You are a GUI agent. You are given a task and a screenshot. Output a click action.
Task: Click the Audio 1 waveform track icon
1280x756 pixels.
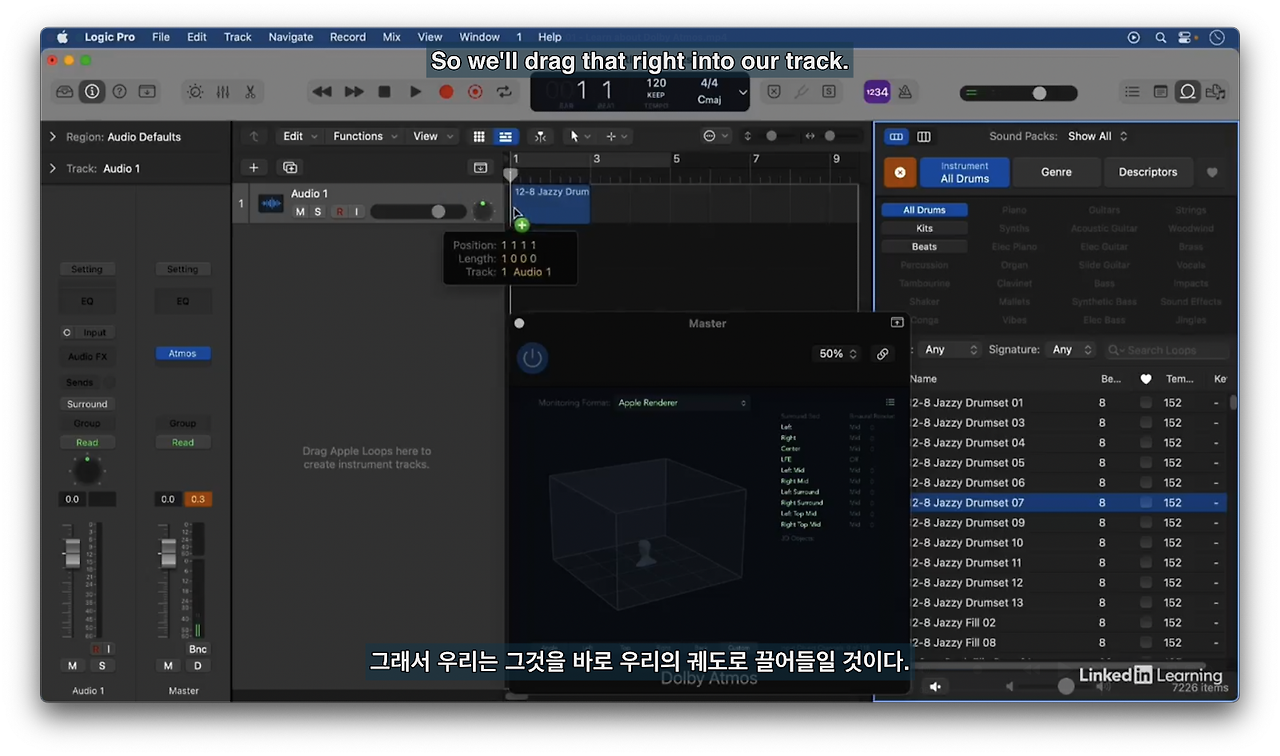click(x=271, y=204)
